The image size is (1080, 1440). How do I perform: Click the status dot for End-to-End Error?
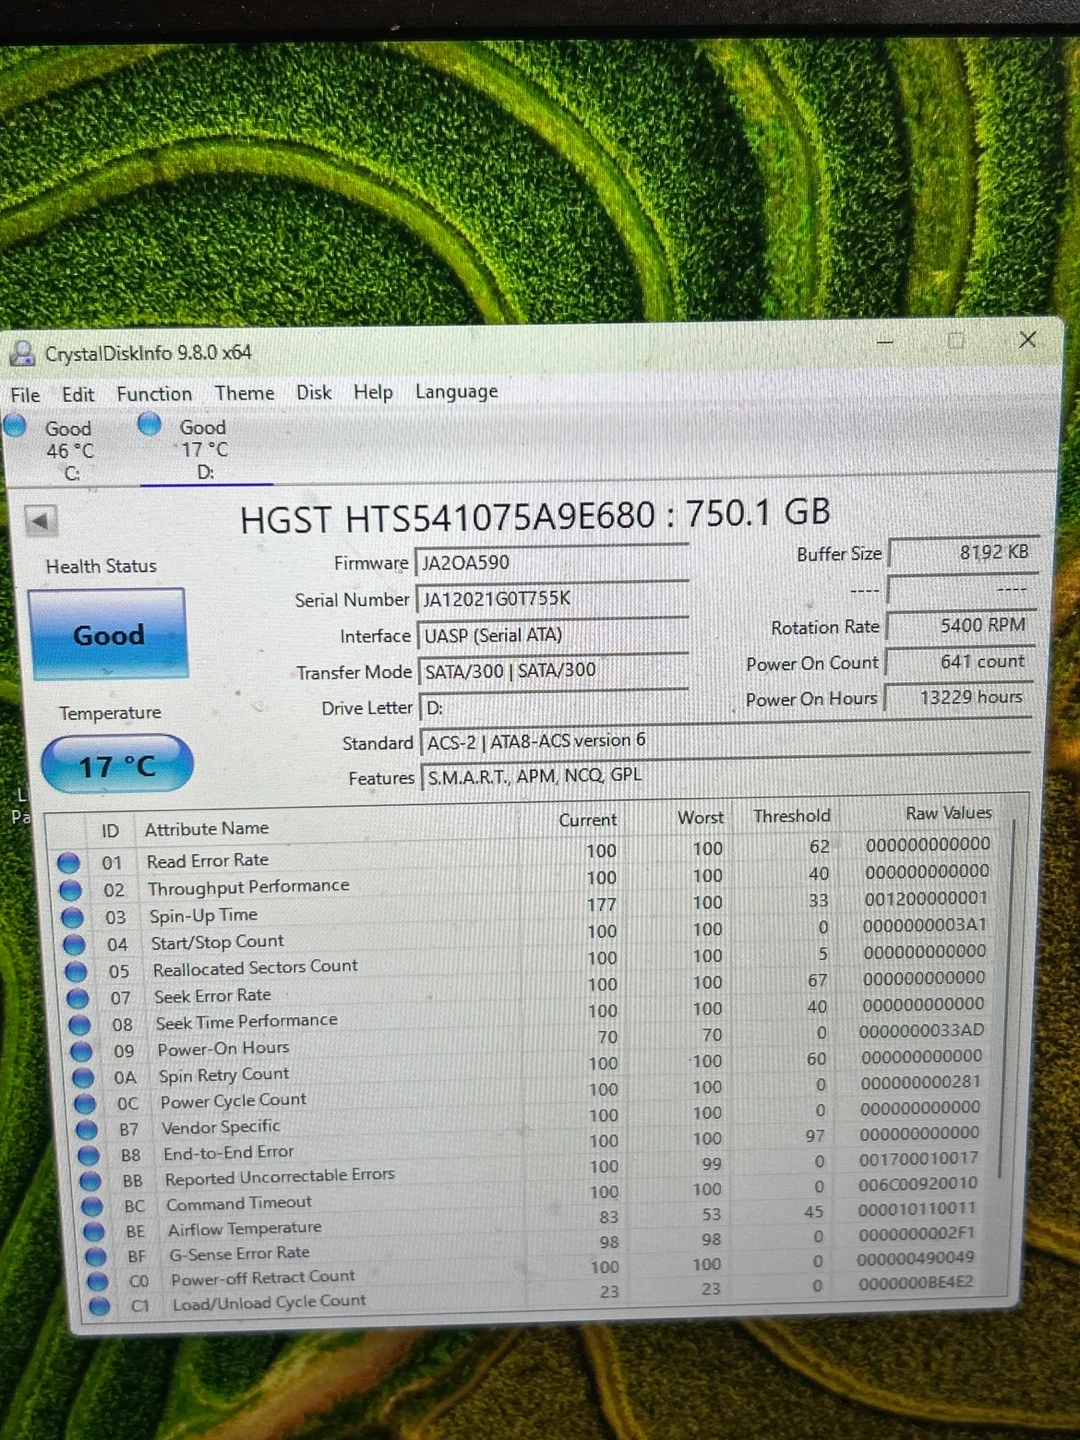point(89,1156)
